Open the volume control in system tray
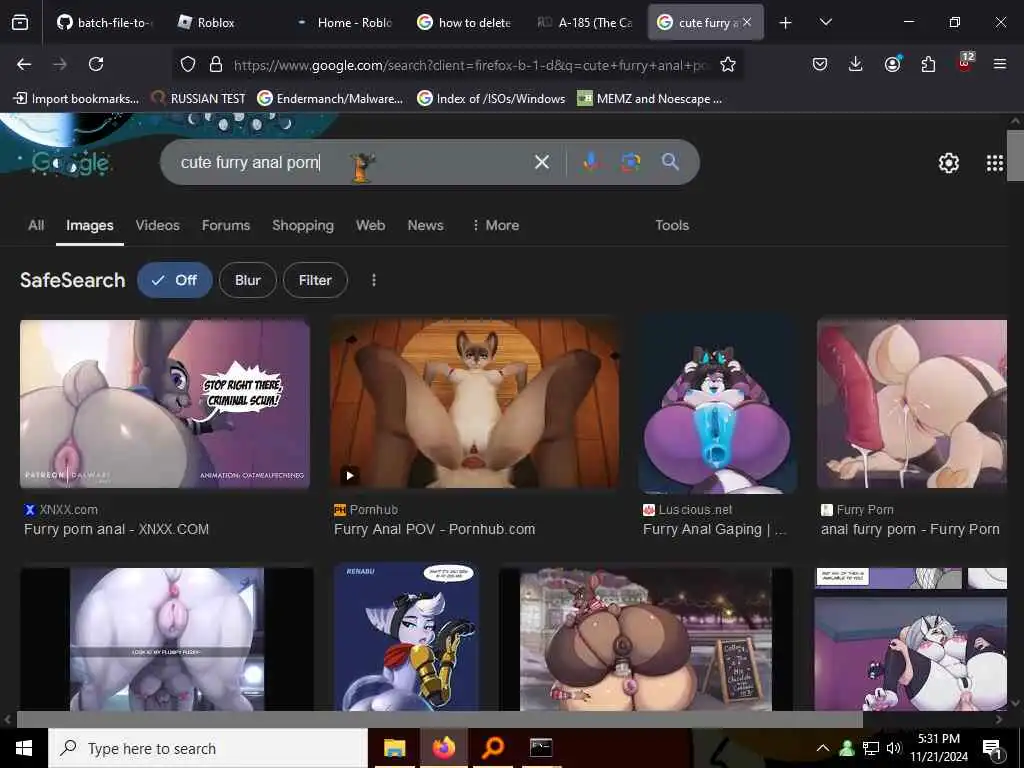 point(894,748)
